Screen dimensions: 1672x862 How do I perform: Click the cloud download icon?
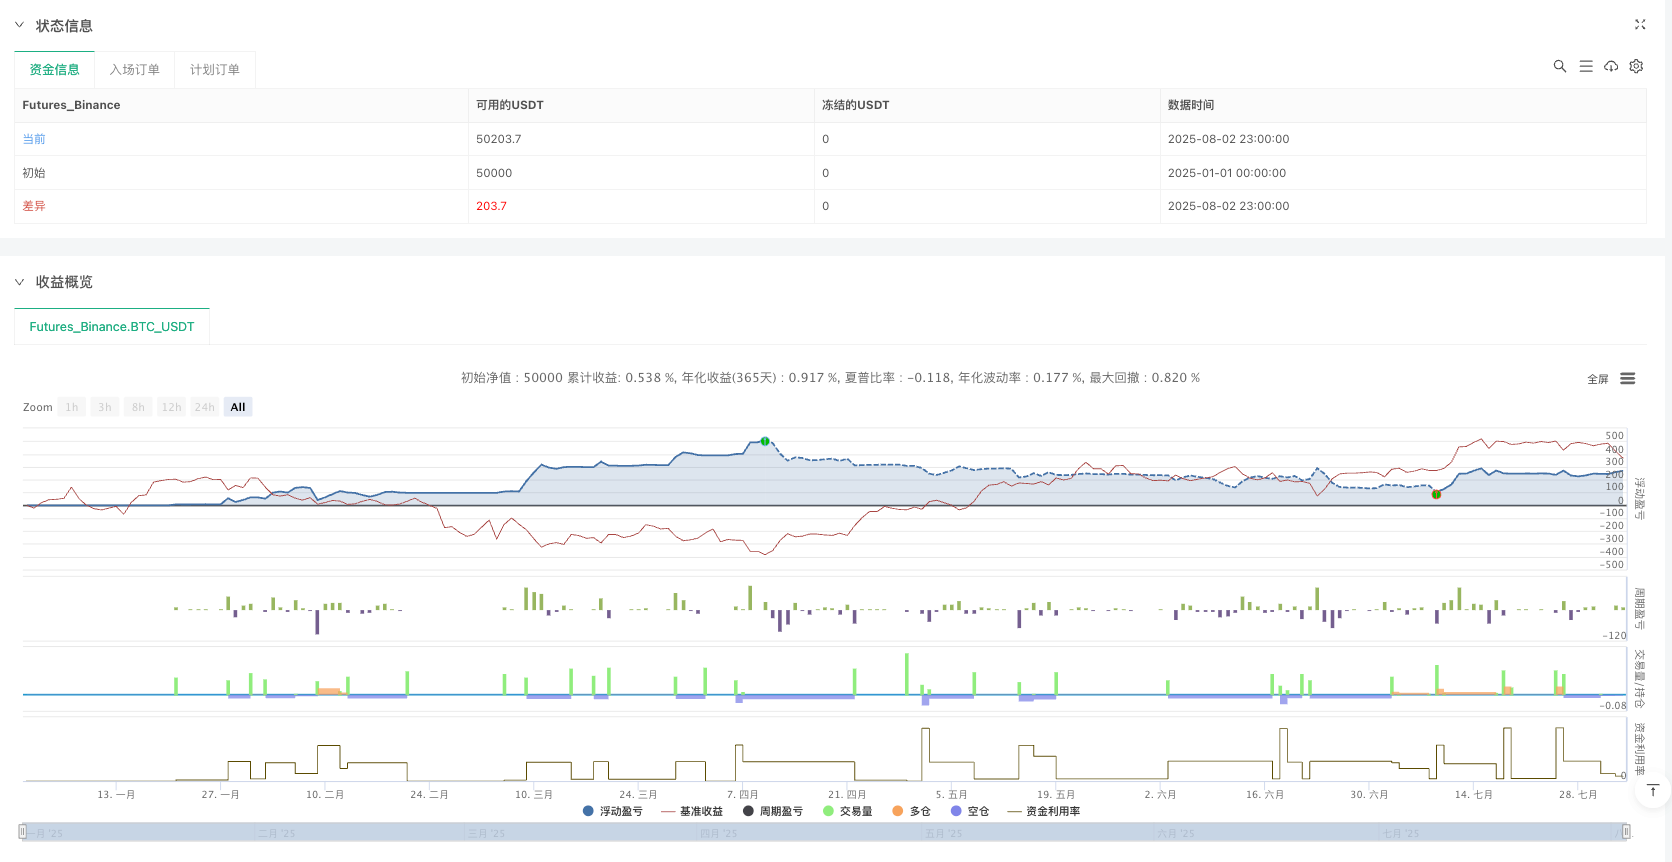tap(1611, 66)
